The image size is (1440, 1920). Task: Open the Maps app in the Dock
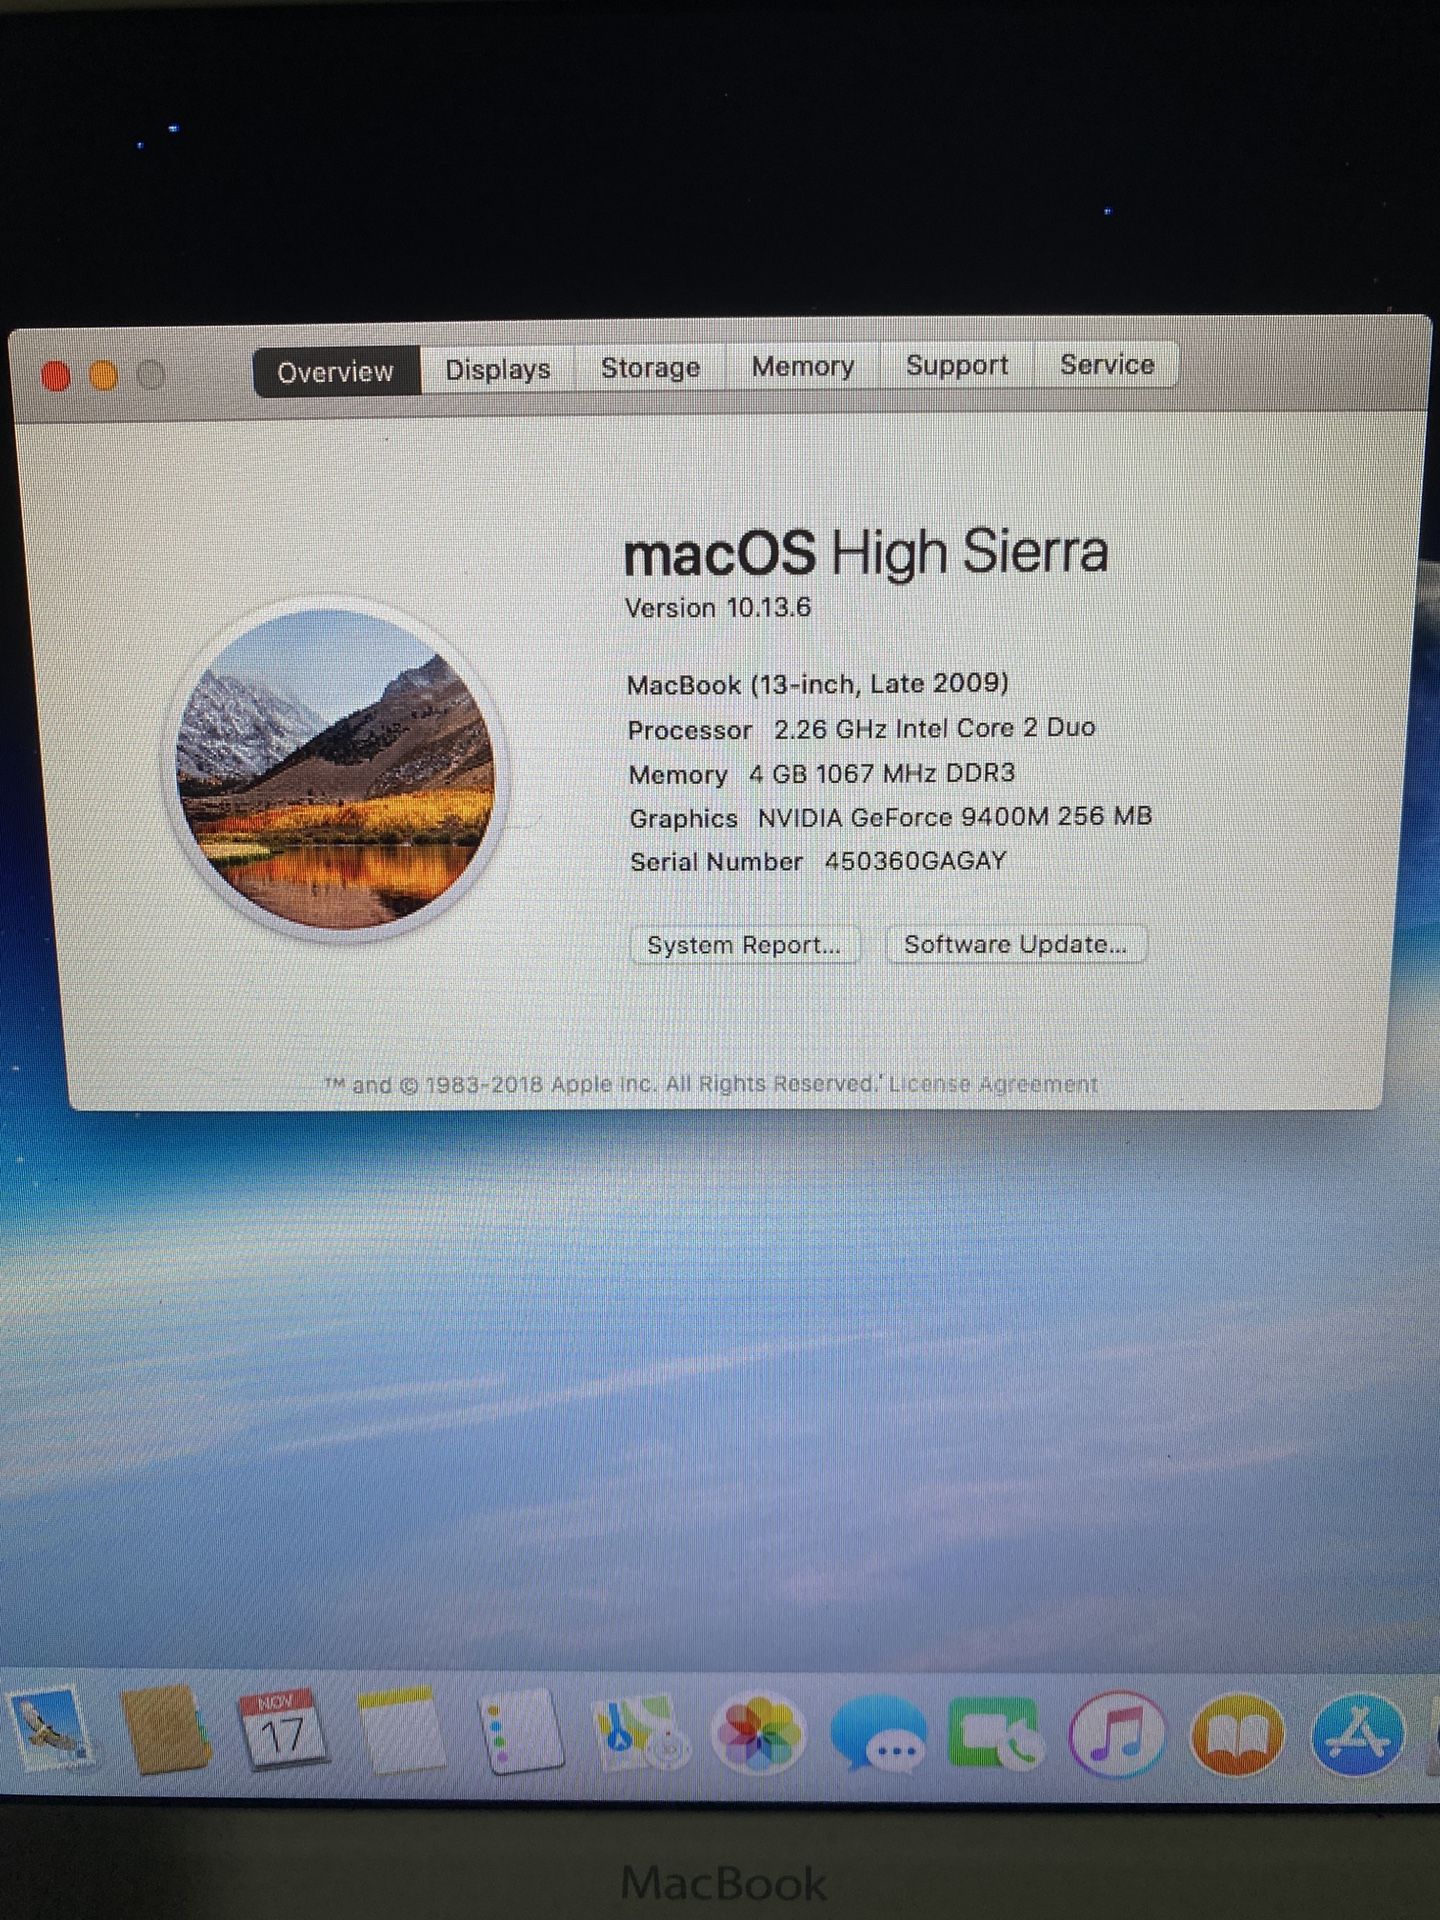click(x=640, y=1731)
